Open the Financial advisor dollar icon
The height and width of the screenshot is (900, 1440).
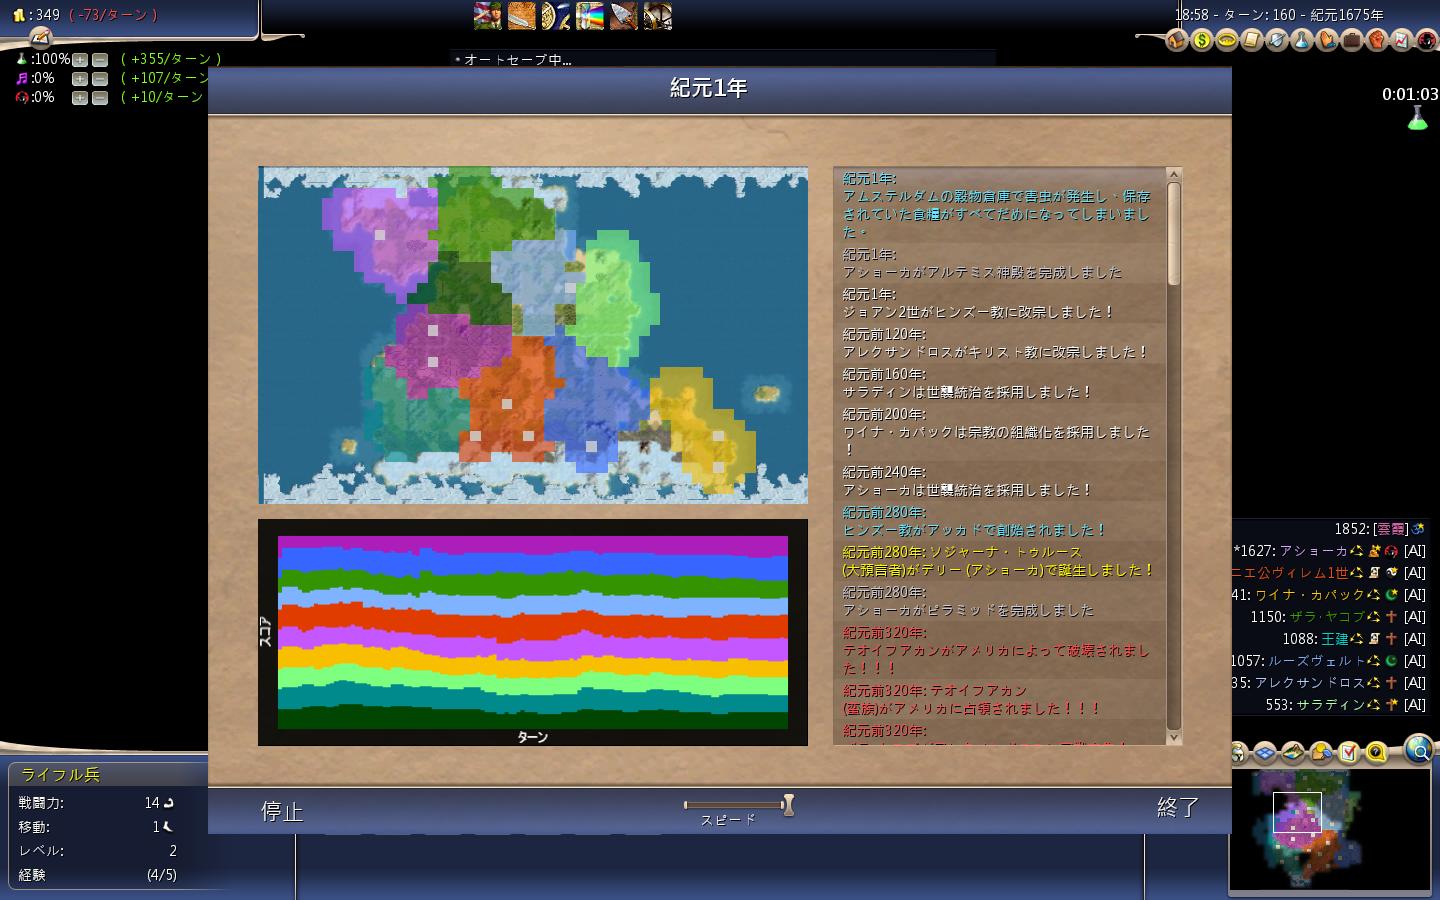1202,40
